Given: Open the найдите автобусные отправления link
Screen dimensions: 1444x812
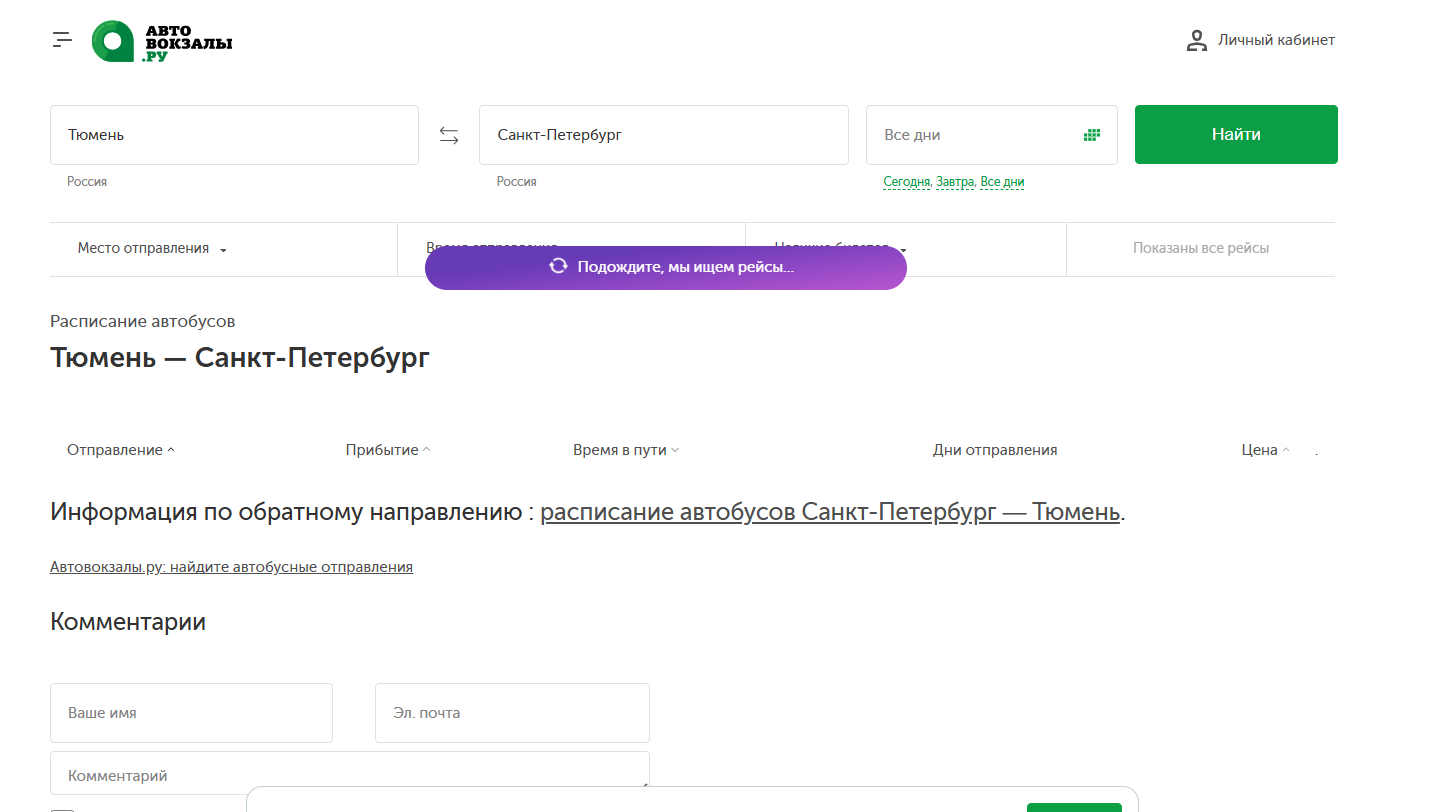Looking at the screenshot, I should [231, 567].
